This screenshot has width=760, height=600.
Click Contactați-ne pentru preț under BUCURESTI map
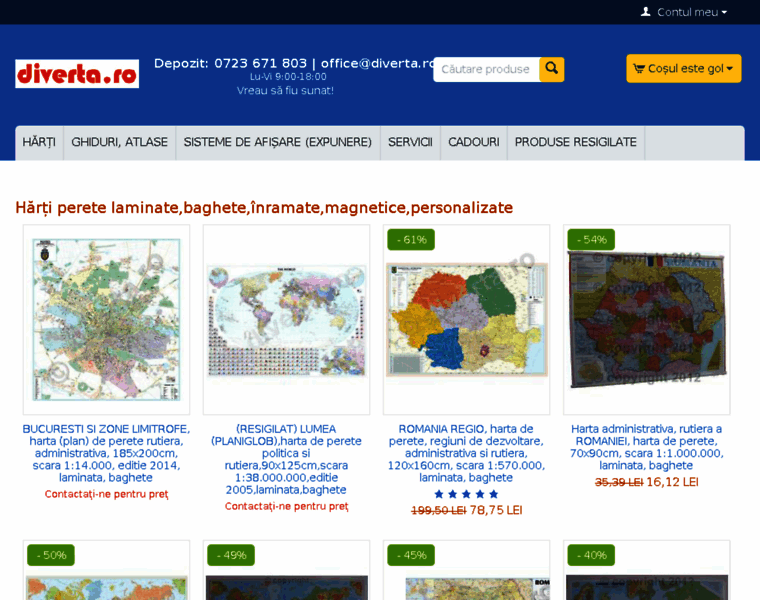(x=106, y=494)
